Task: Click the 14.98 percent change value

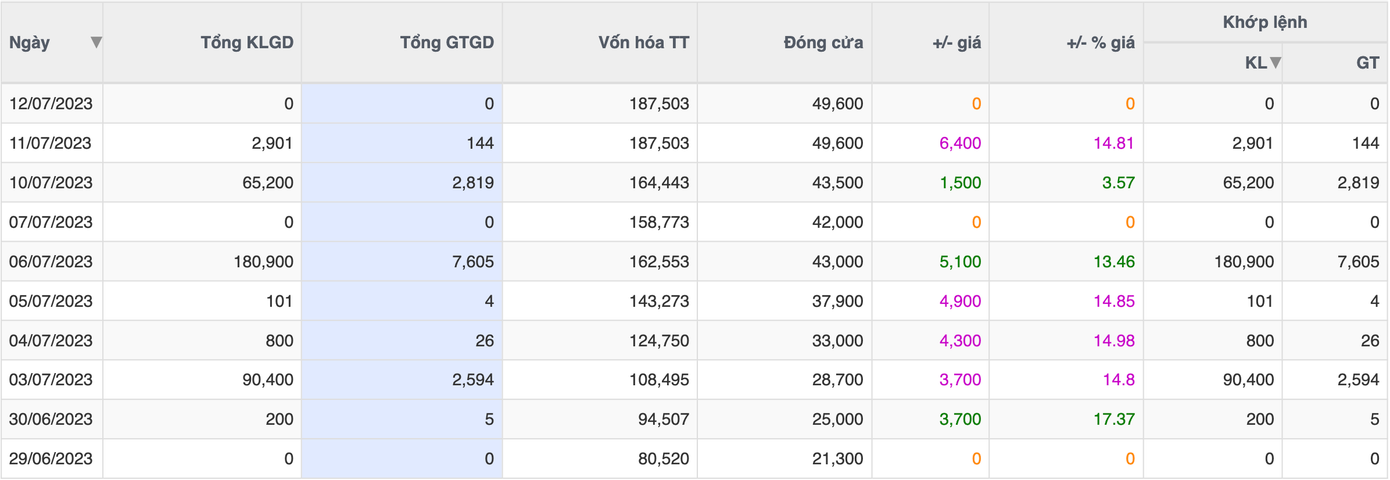Action: coord(1114,340)
